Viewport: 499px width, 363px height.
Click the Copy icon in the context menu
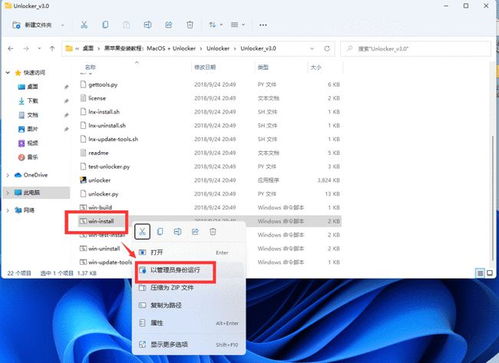160,231
